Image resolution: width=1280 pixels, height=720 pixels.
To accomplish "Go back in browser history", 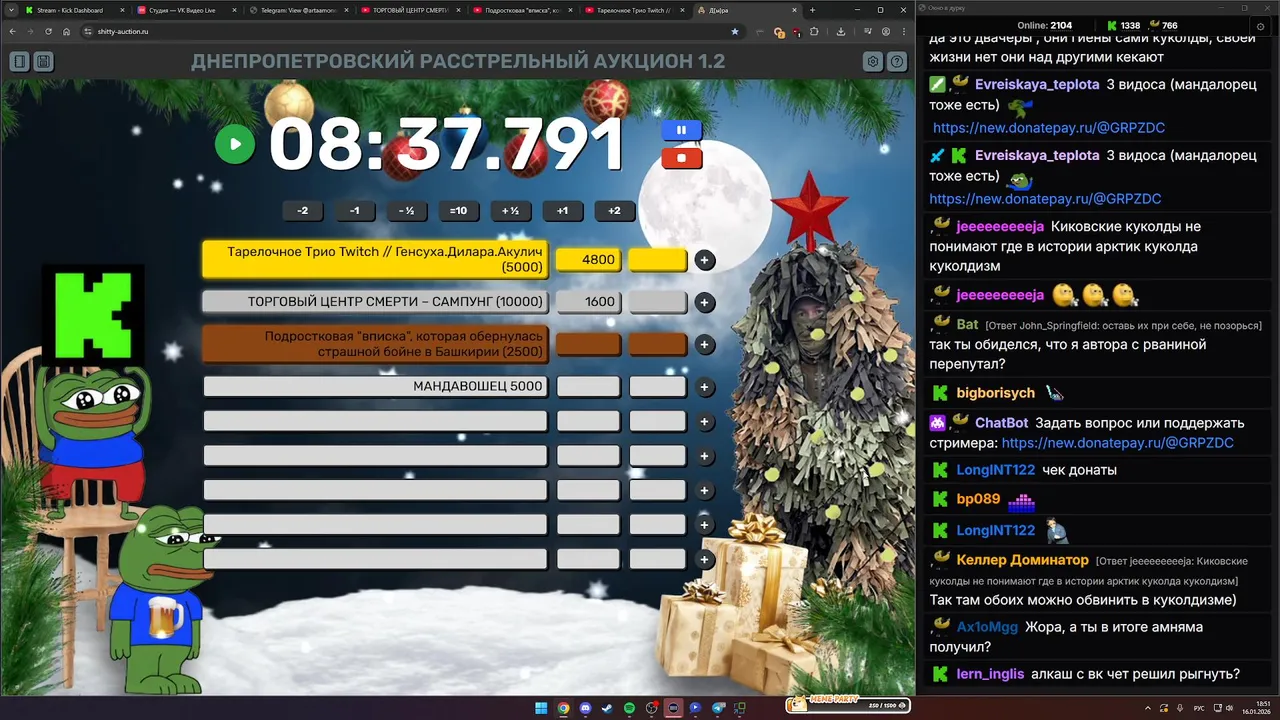I will pos(12,31).
